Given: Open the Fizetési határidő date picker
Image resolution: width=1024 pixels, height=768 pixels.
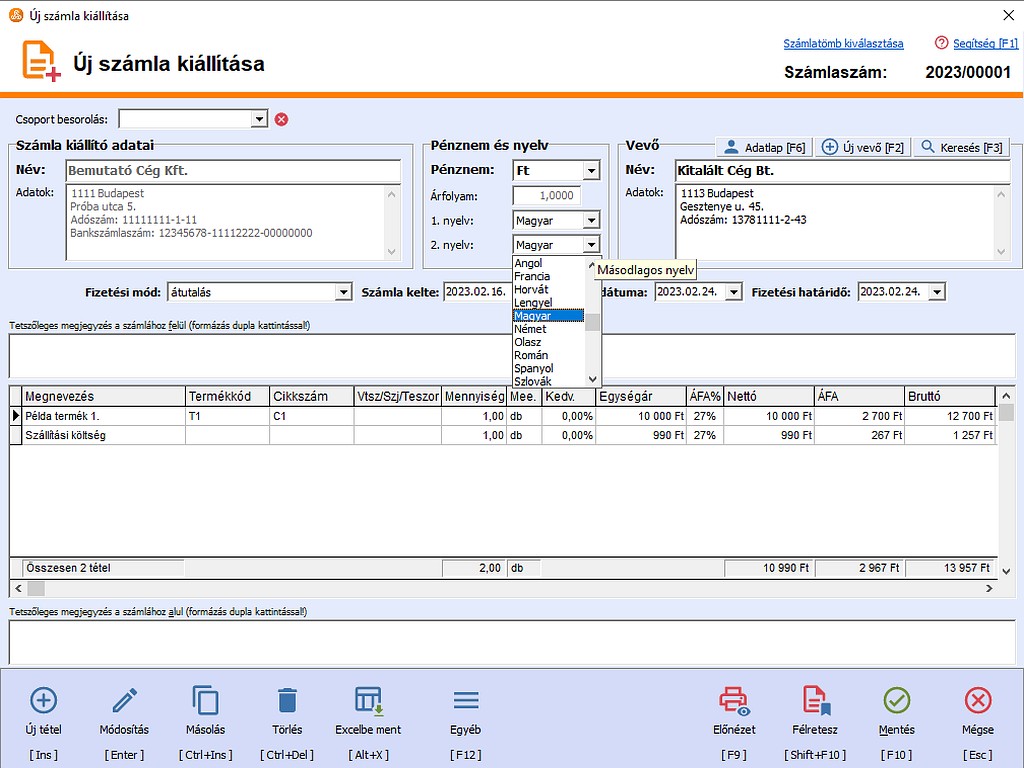Looking at the screenshot, I should coord(936,292).
